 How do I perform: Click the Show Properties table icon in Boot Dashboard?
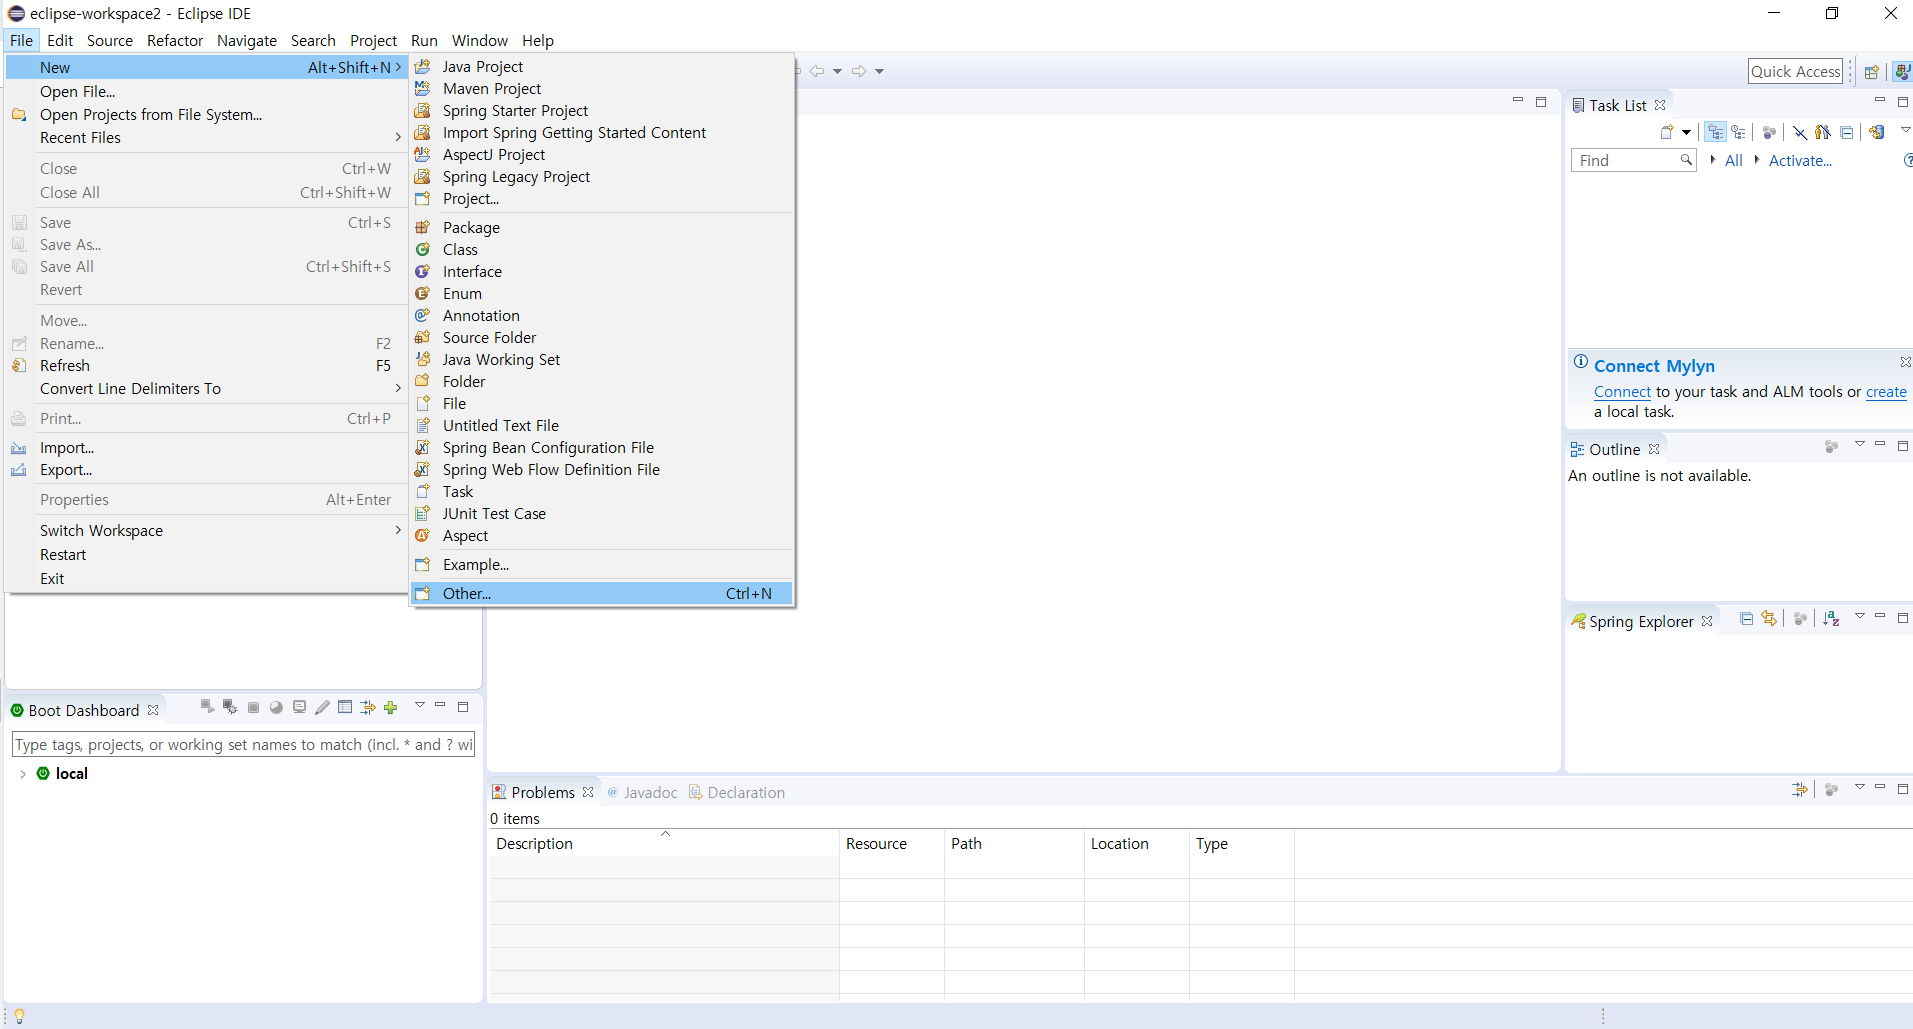point(345,707)
